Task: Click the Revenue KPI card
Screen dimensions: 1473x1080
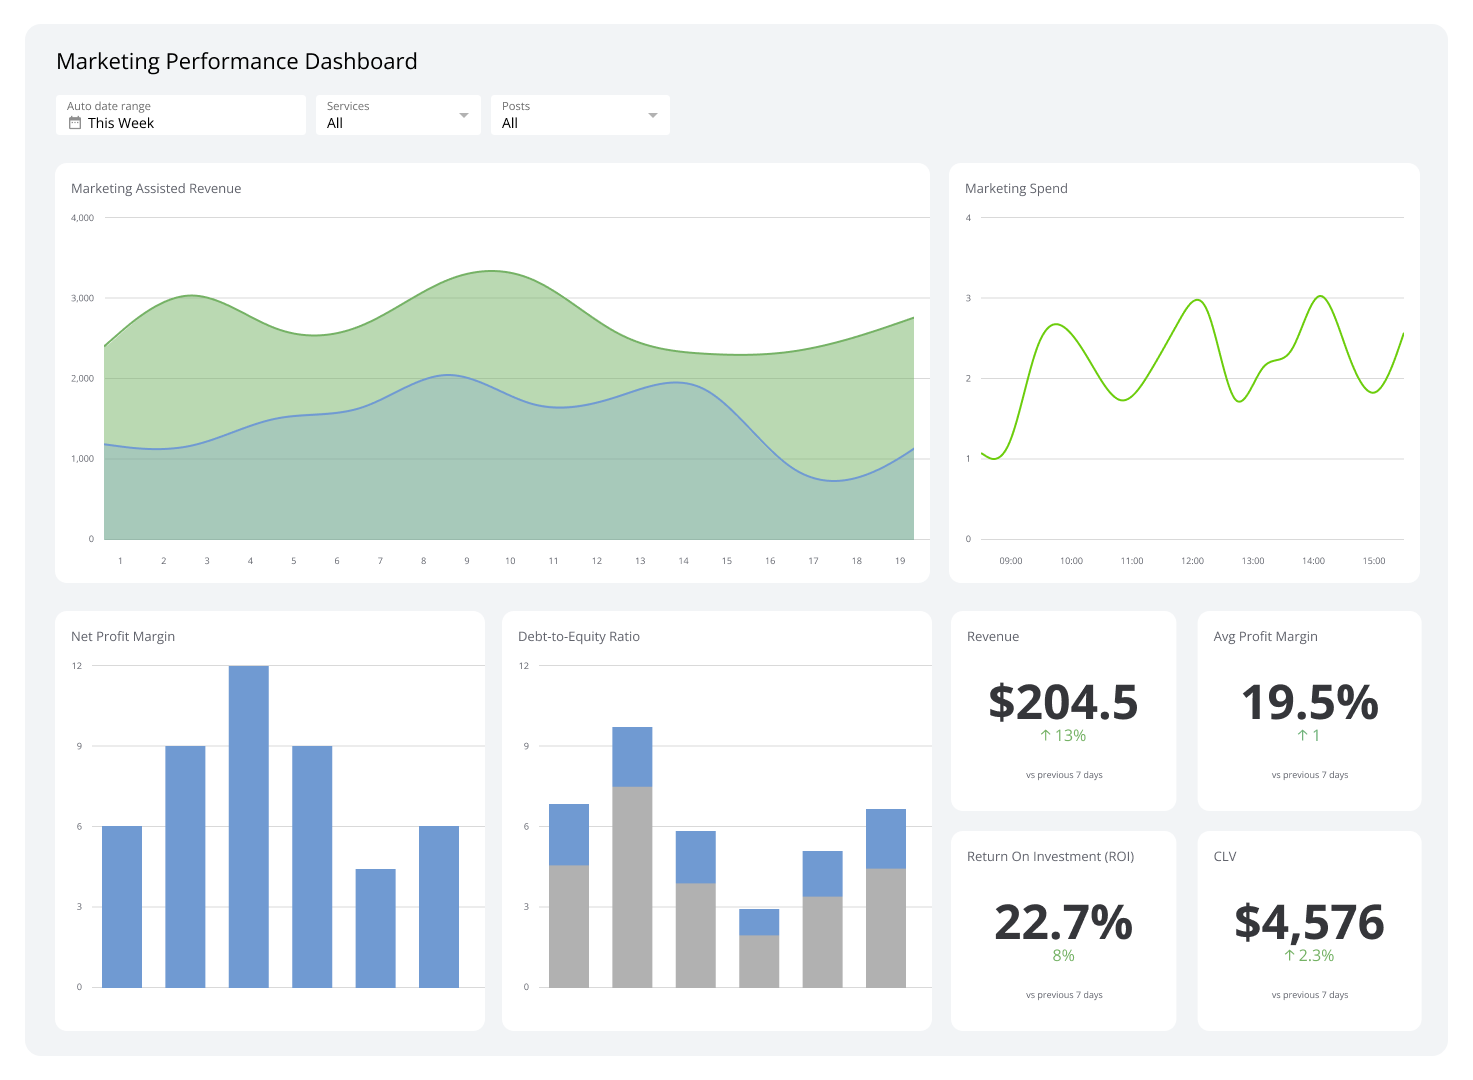Action: click(x=1063, y=710)
